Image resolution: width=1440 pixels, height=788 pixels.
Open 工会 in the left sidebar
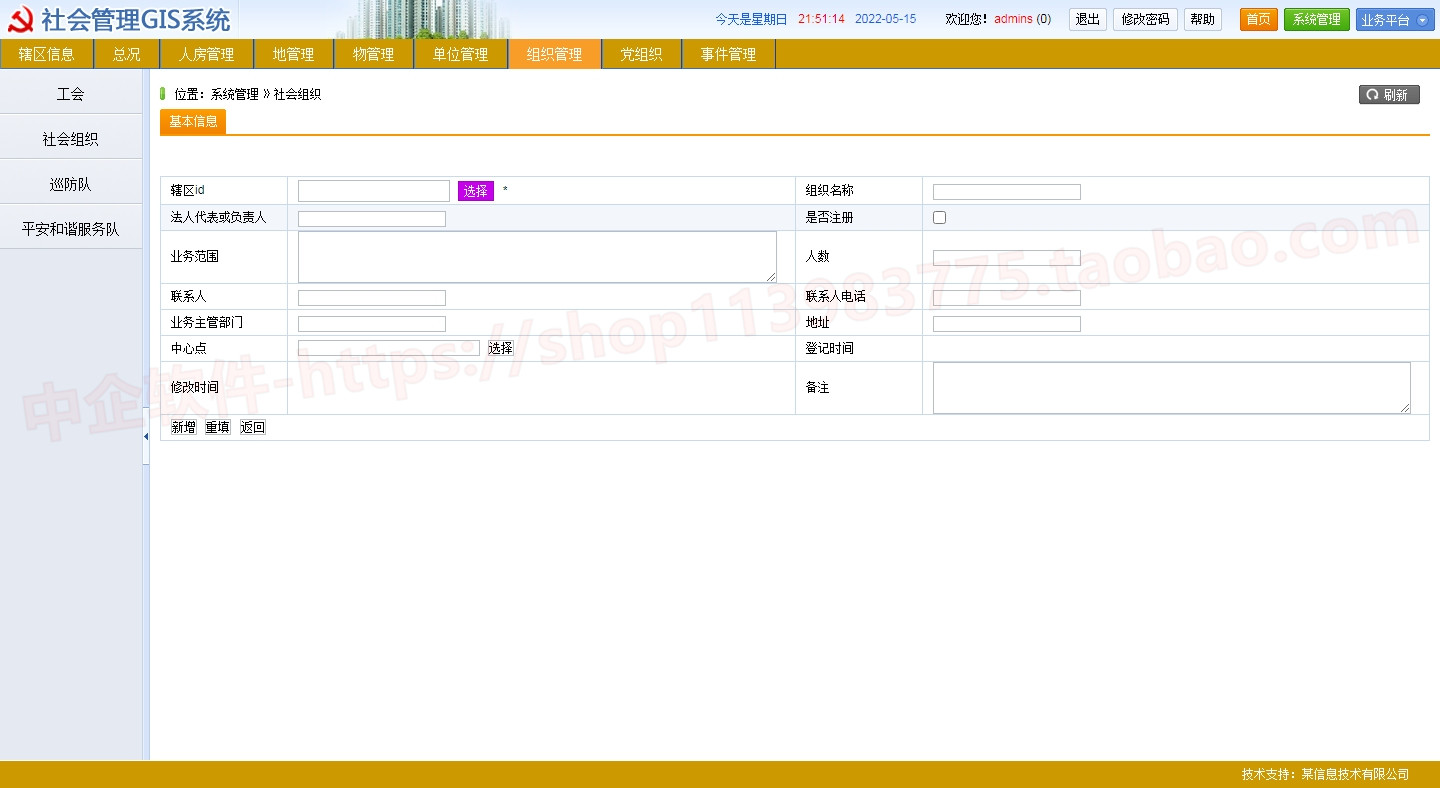(71, 94)
